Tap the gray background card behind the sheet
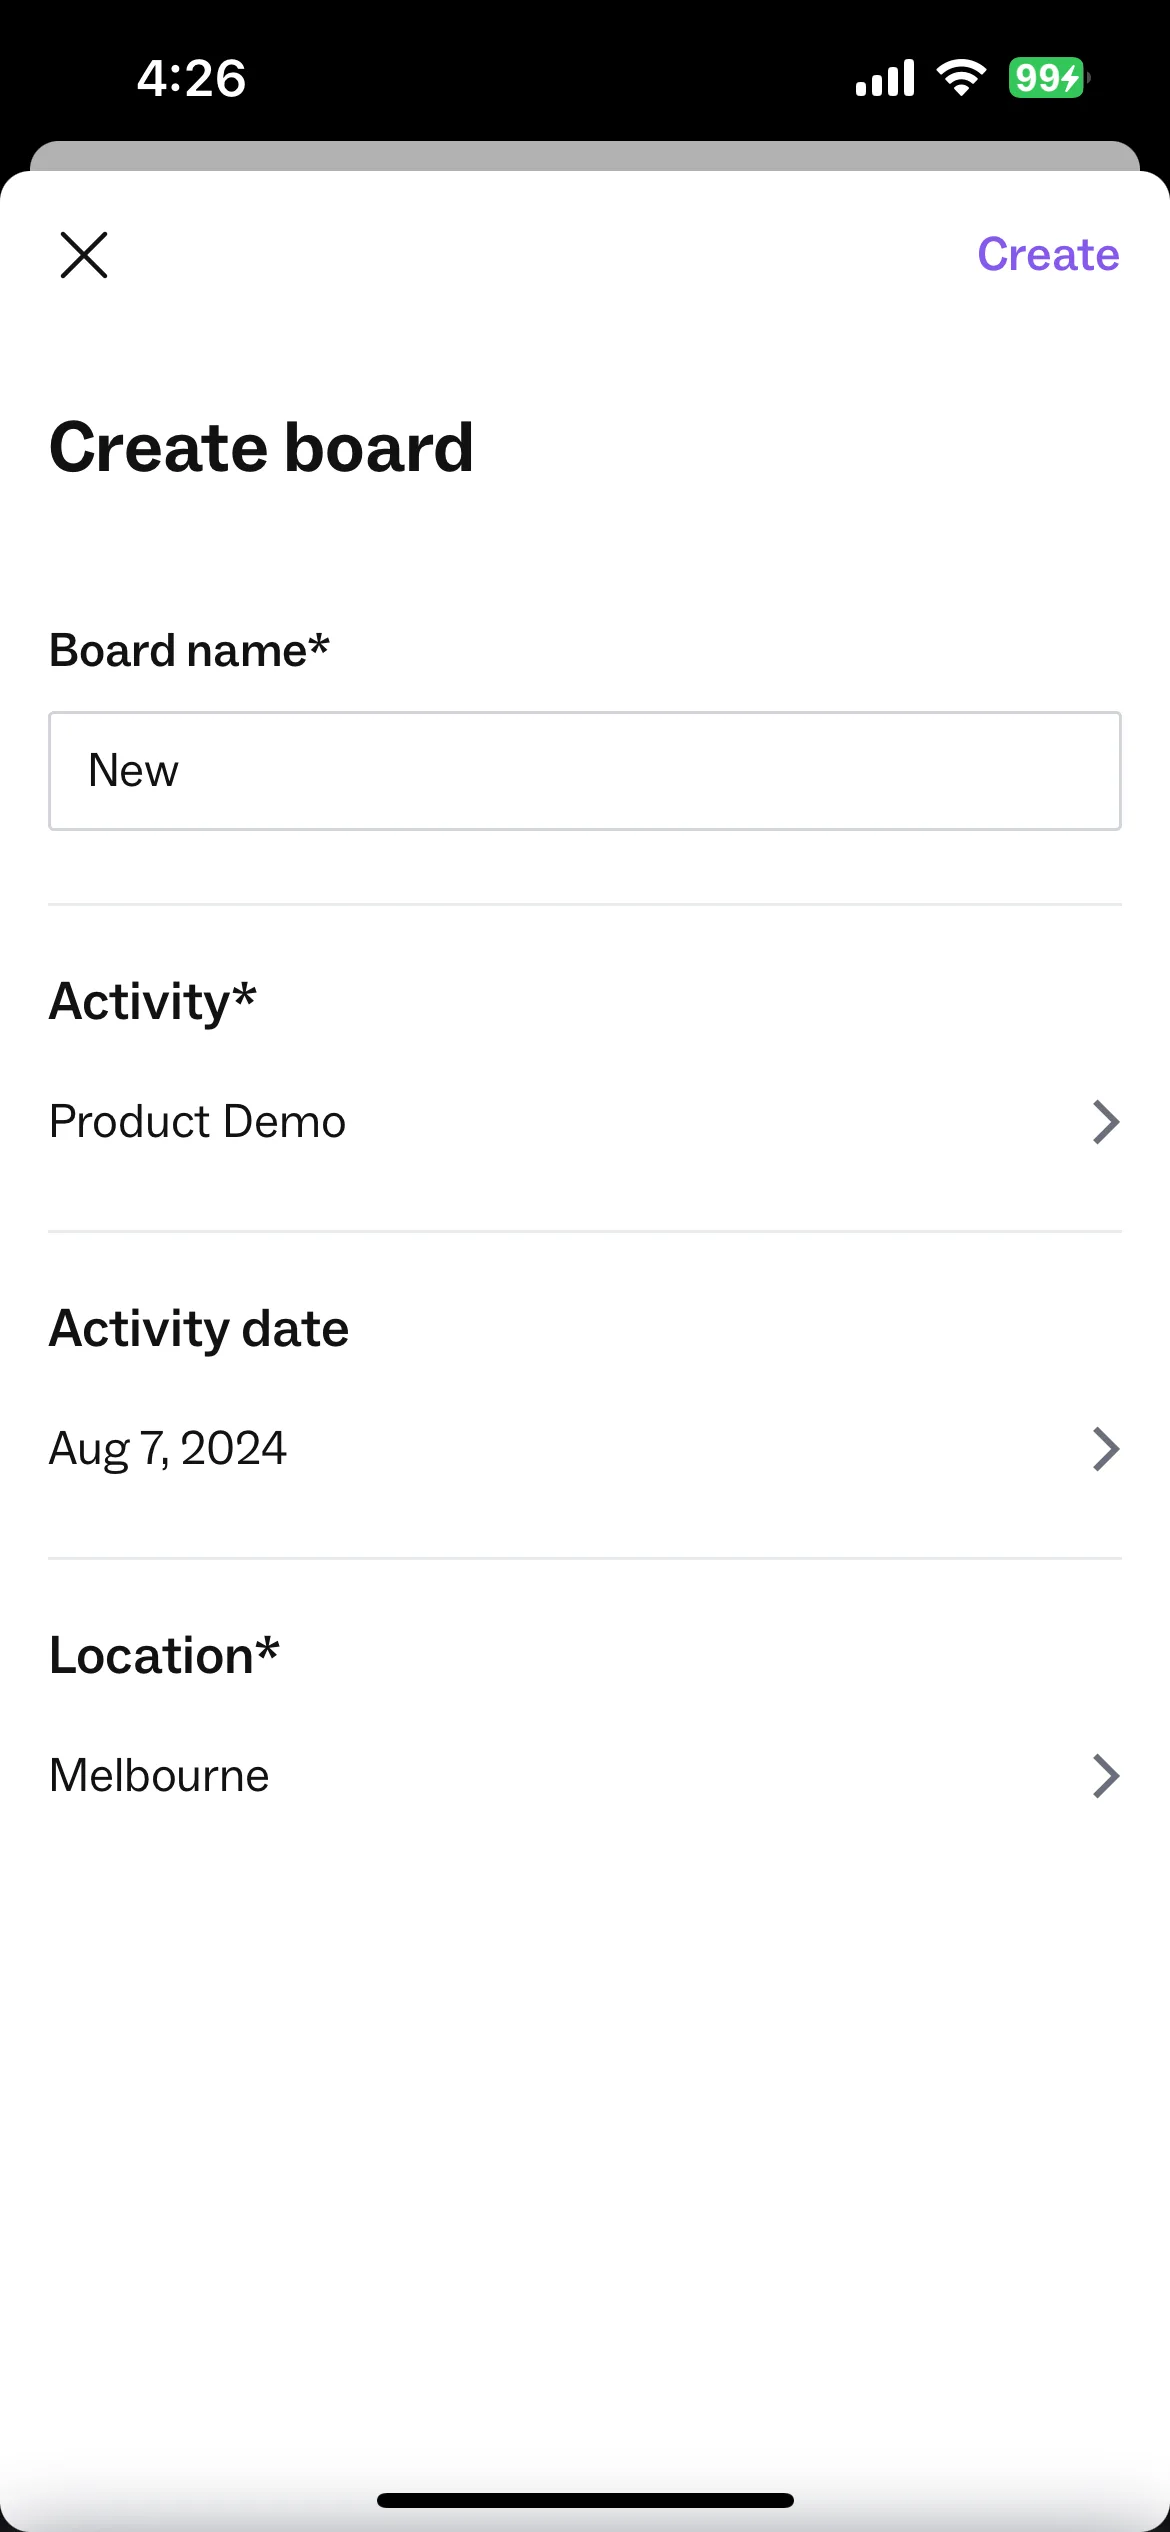This screenshot has width=1170, height=2532. (585, 155)
